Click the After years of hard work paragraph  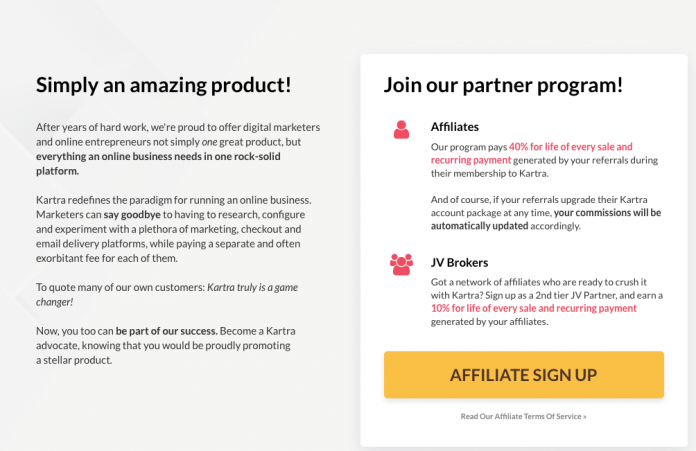pos(178,149)
